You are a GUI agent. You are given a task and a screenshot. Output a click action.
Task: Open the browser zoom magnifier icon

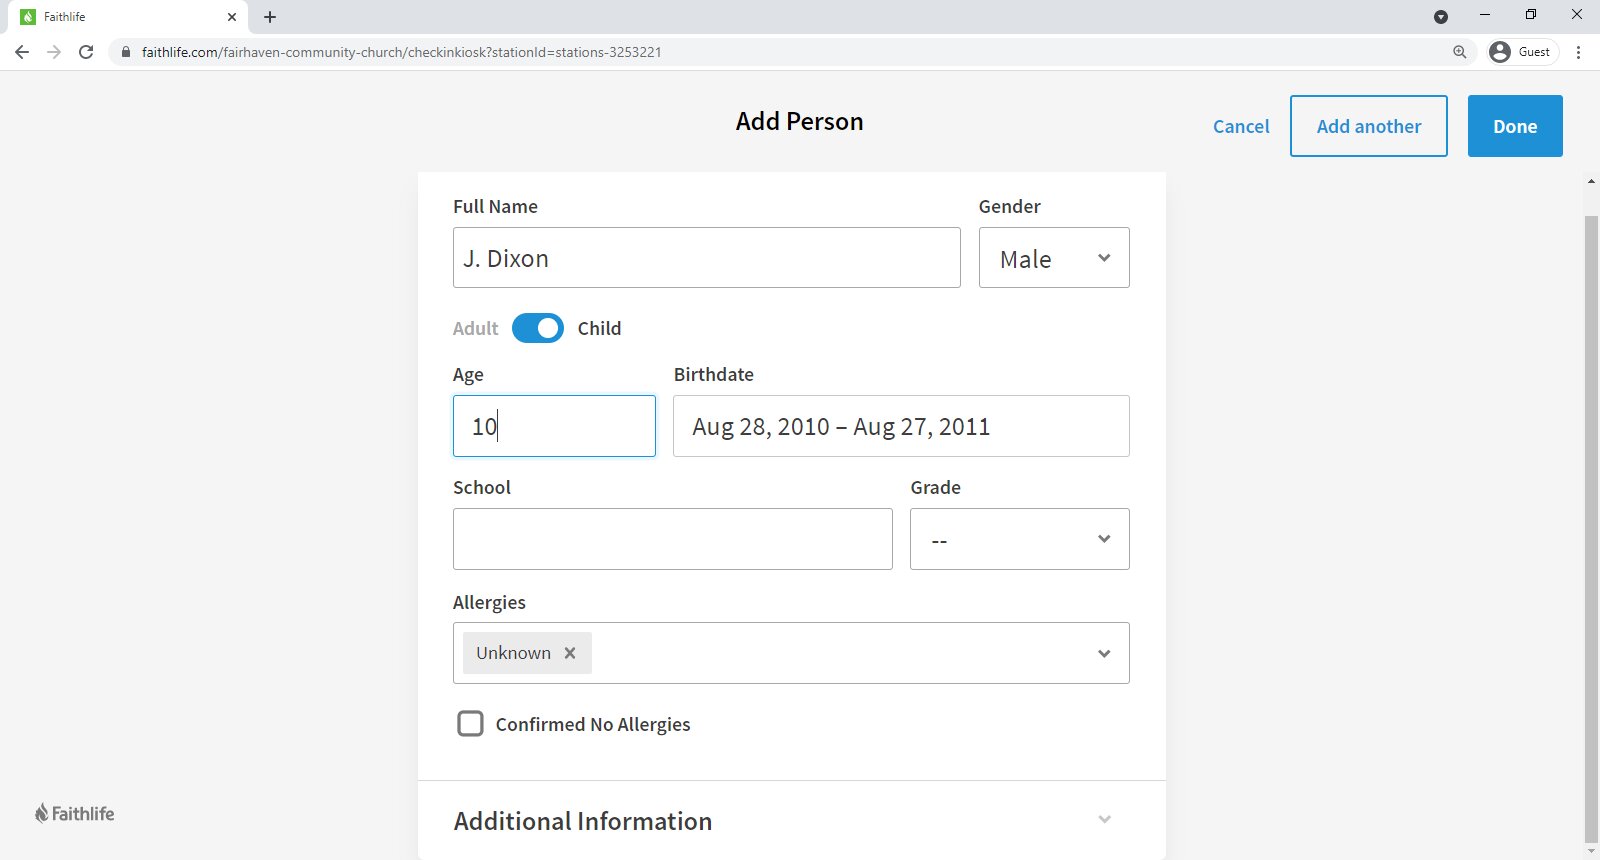point(1460,52)
